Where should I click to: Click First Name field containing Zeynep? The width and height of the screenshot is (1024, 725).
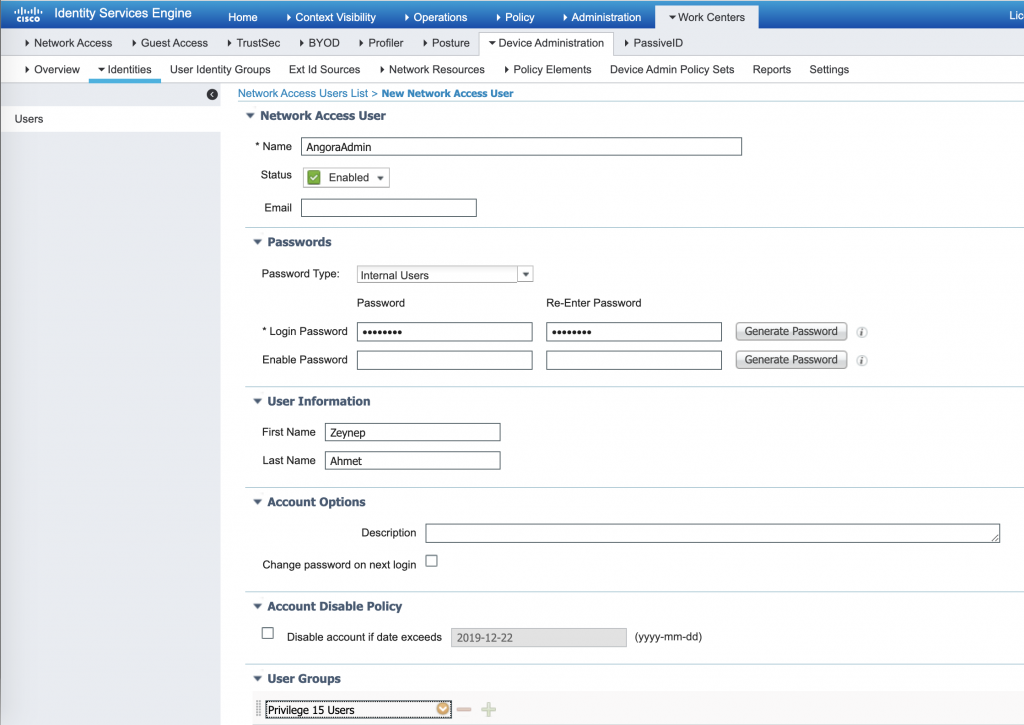click(x=413, y=432)
